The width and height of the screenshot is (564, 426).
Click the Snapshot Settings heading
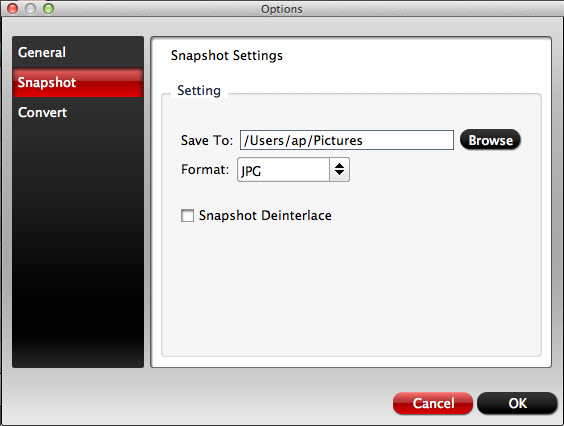(227, 56)
